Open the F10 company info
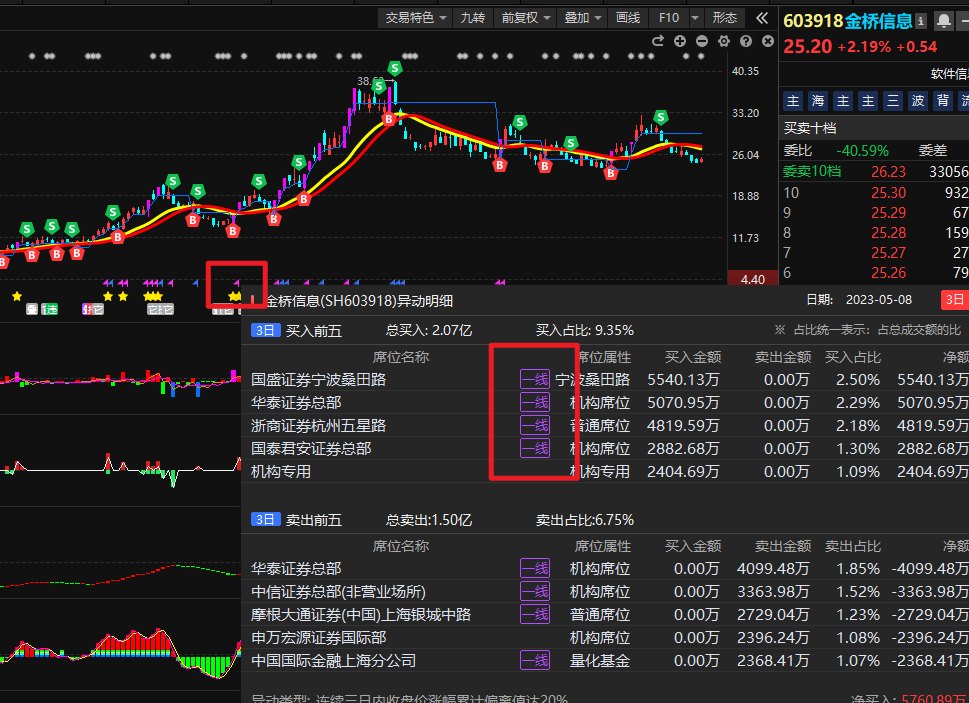 669,18
